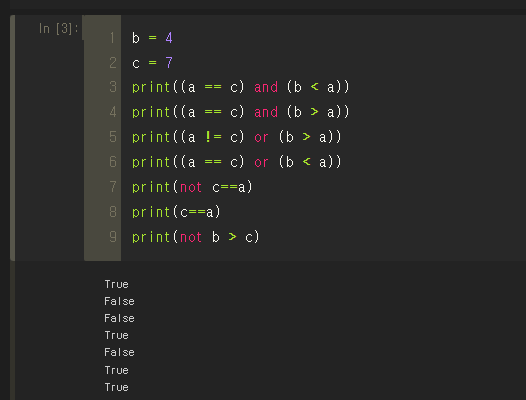Viewport: 526px width, 400px height.
Task: Click code line 5 with 'a != c'
Action: (x=236, y=137)
